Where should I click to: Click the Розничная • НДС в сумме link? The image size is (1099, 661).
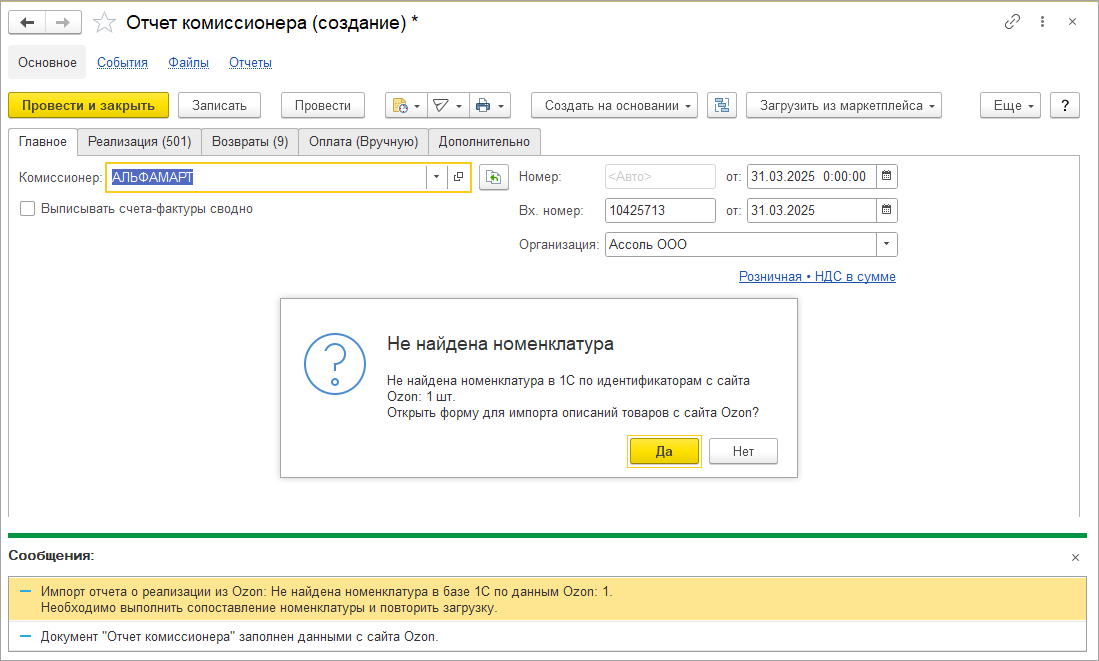coord(816,276)
